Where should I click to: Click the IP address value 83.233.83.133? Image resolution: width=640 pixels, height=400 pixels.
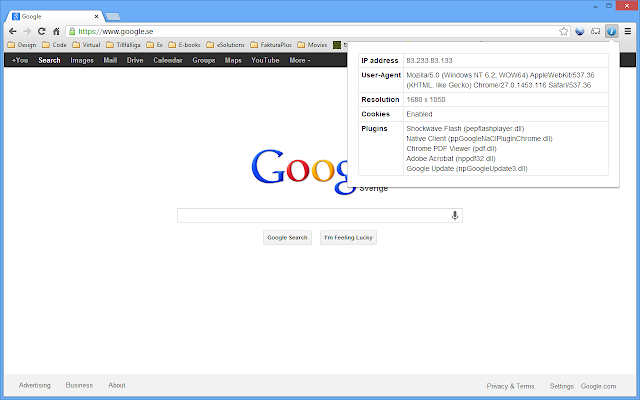click(429, 60)
